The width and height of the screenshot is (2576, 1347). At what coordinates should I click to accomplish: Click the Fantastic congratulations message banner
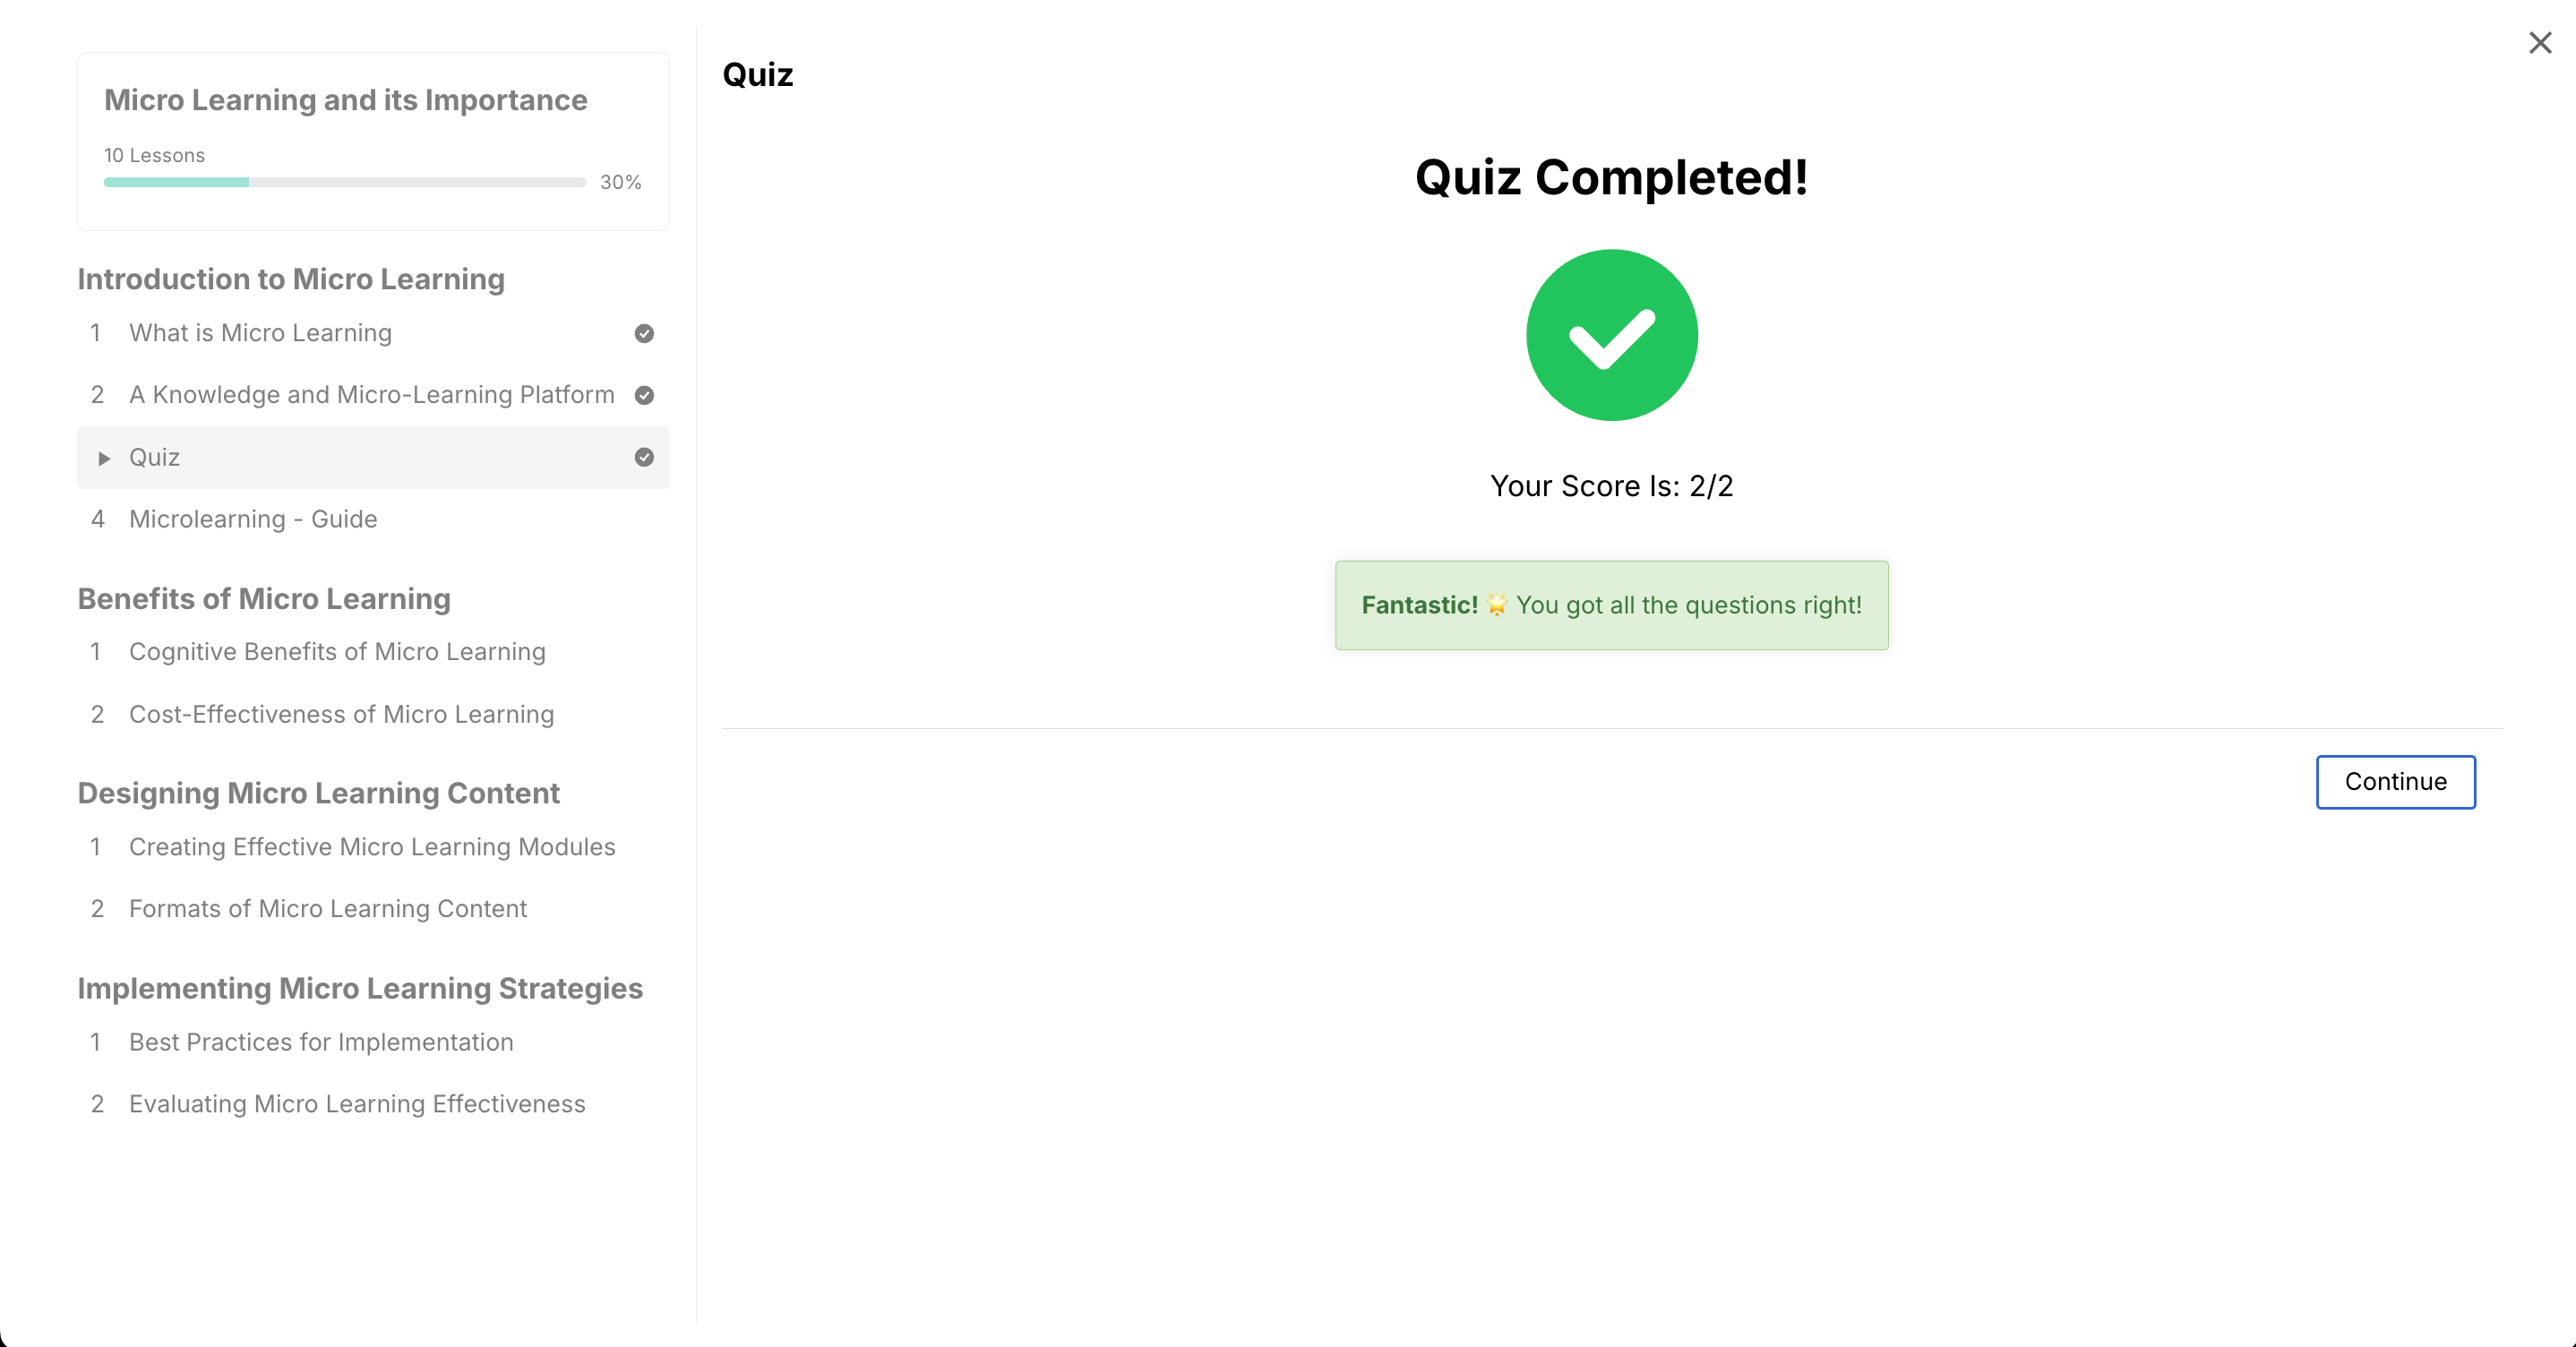click(x=1611, y=605)
